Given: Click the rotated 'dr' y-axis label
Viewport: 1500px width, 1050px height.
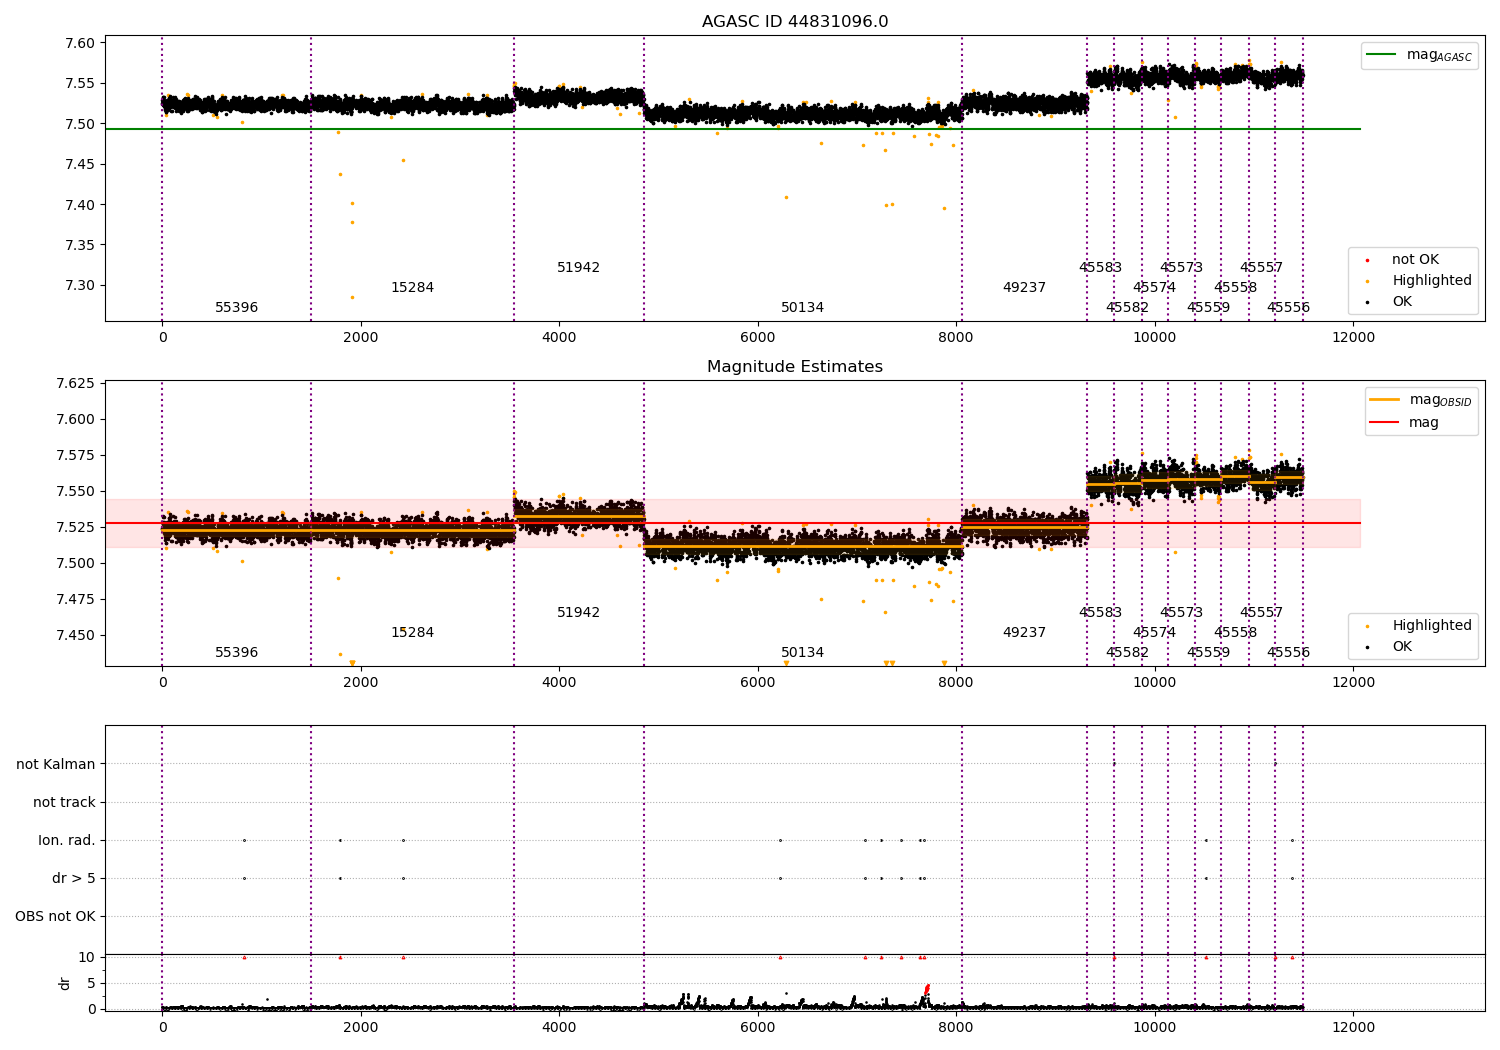Looking at the screenshot, I should [x=65, y=983].
